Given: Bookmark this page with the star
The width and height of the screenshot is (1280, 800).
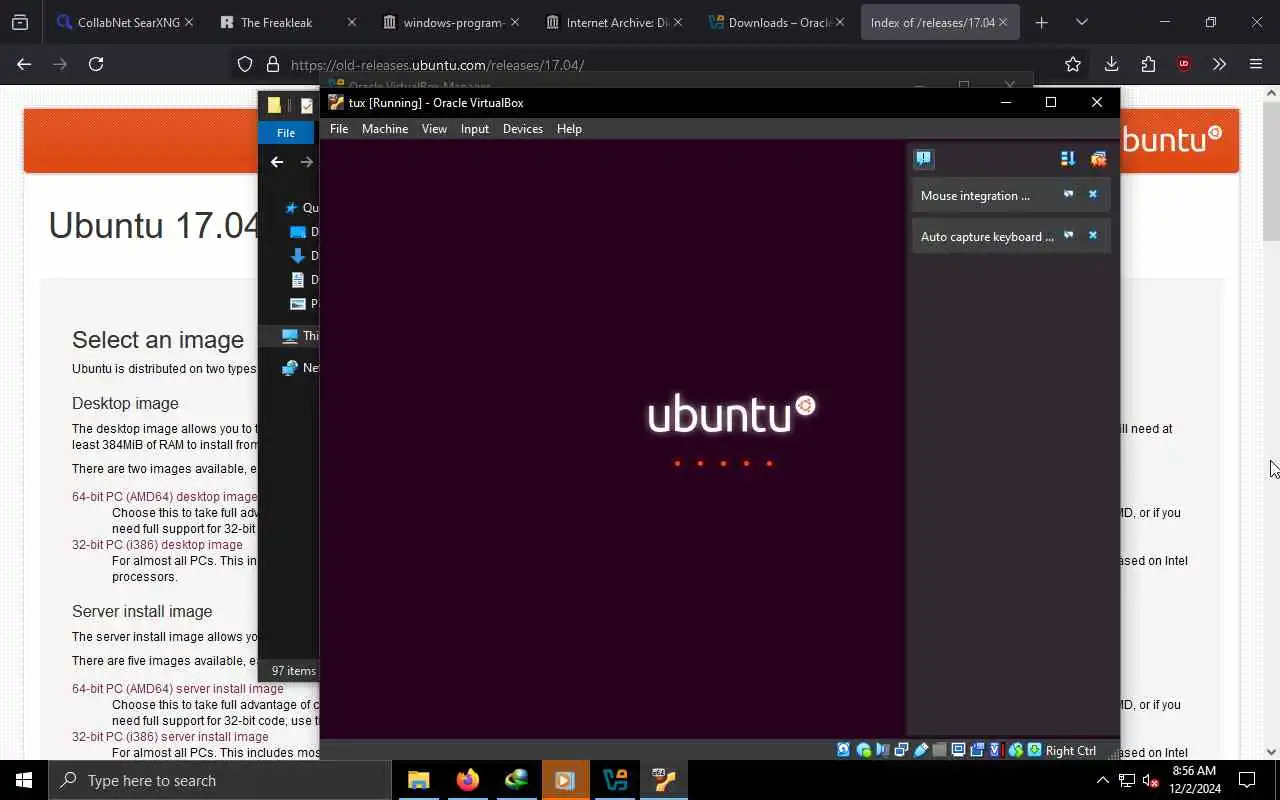Looking at the screenshot, I should (1073, 64).
